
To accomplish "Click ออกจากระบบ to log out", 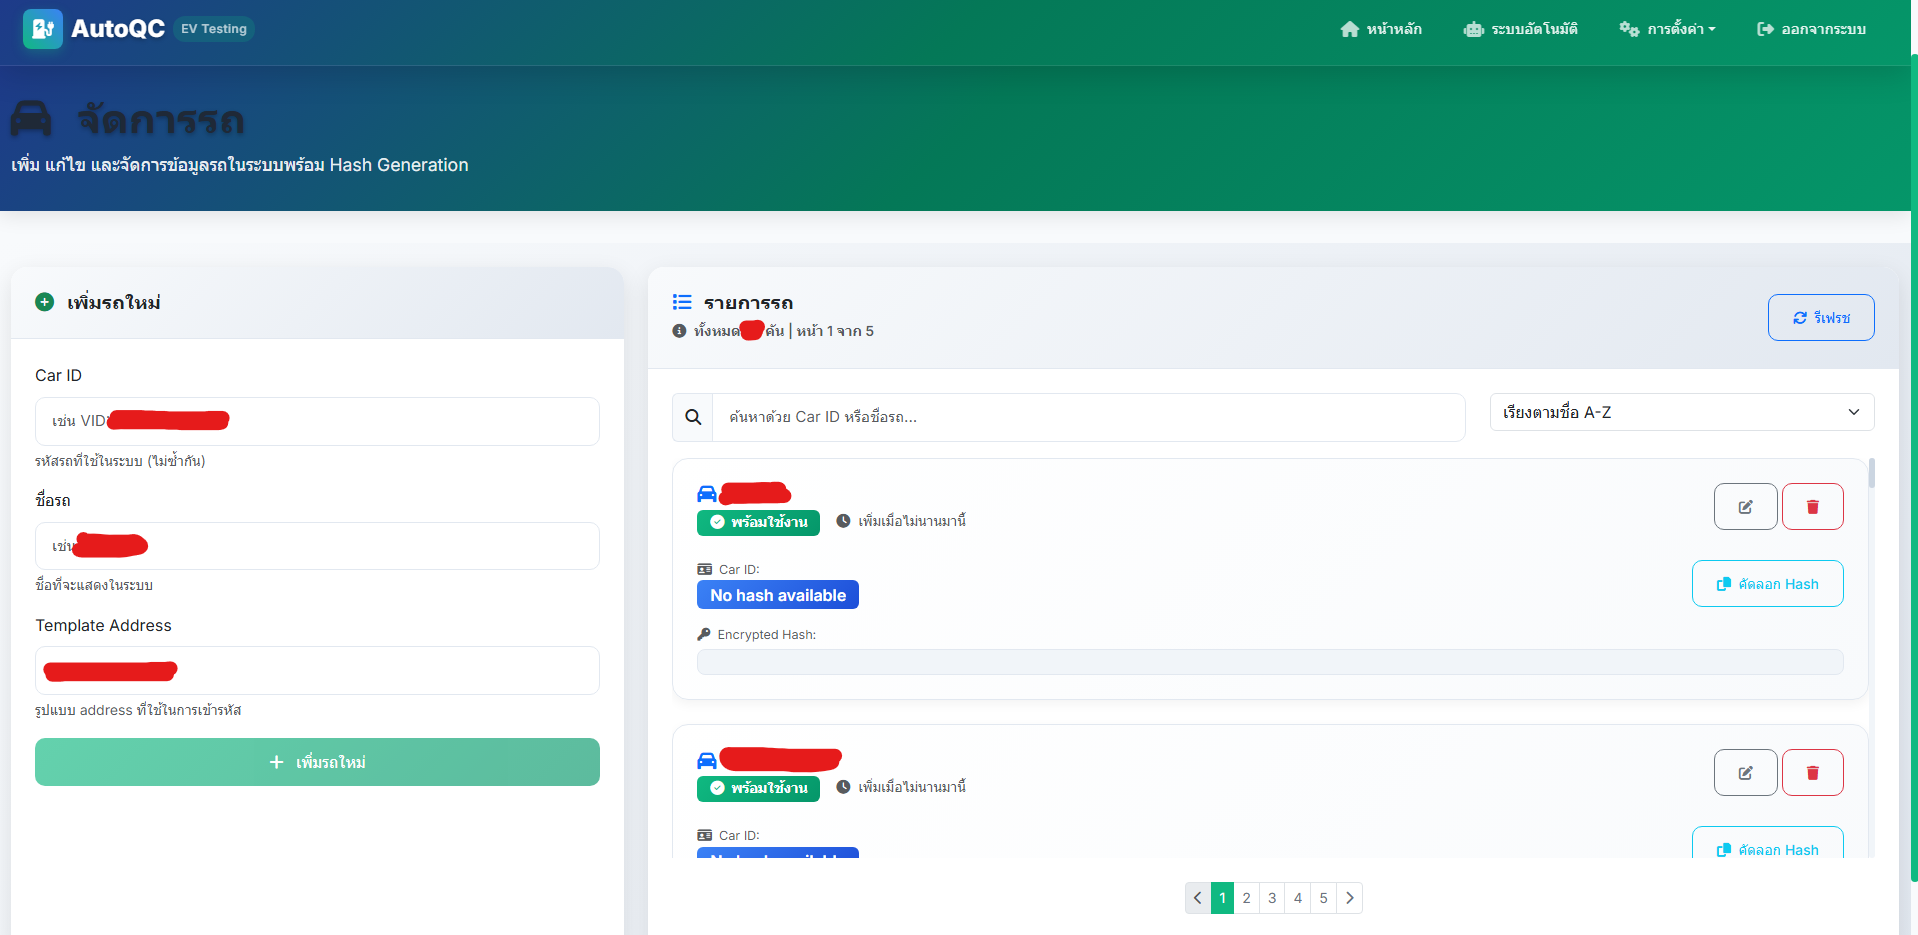I will click(1812, 29).
